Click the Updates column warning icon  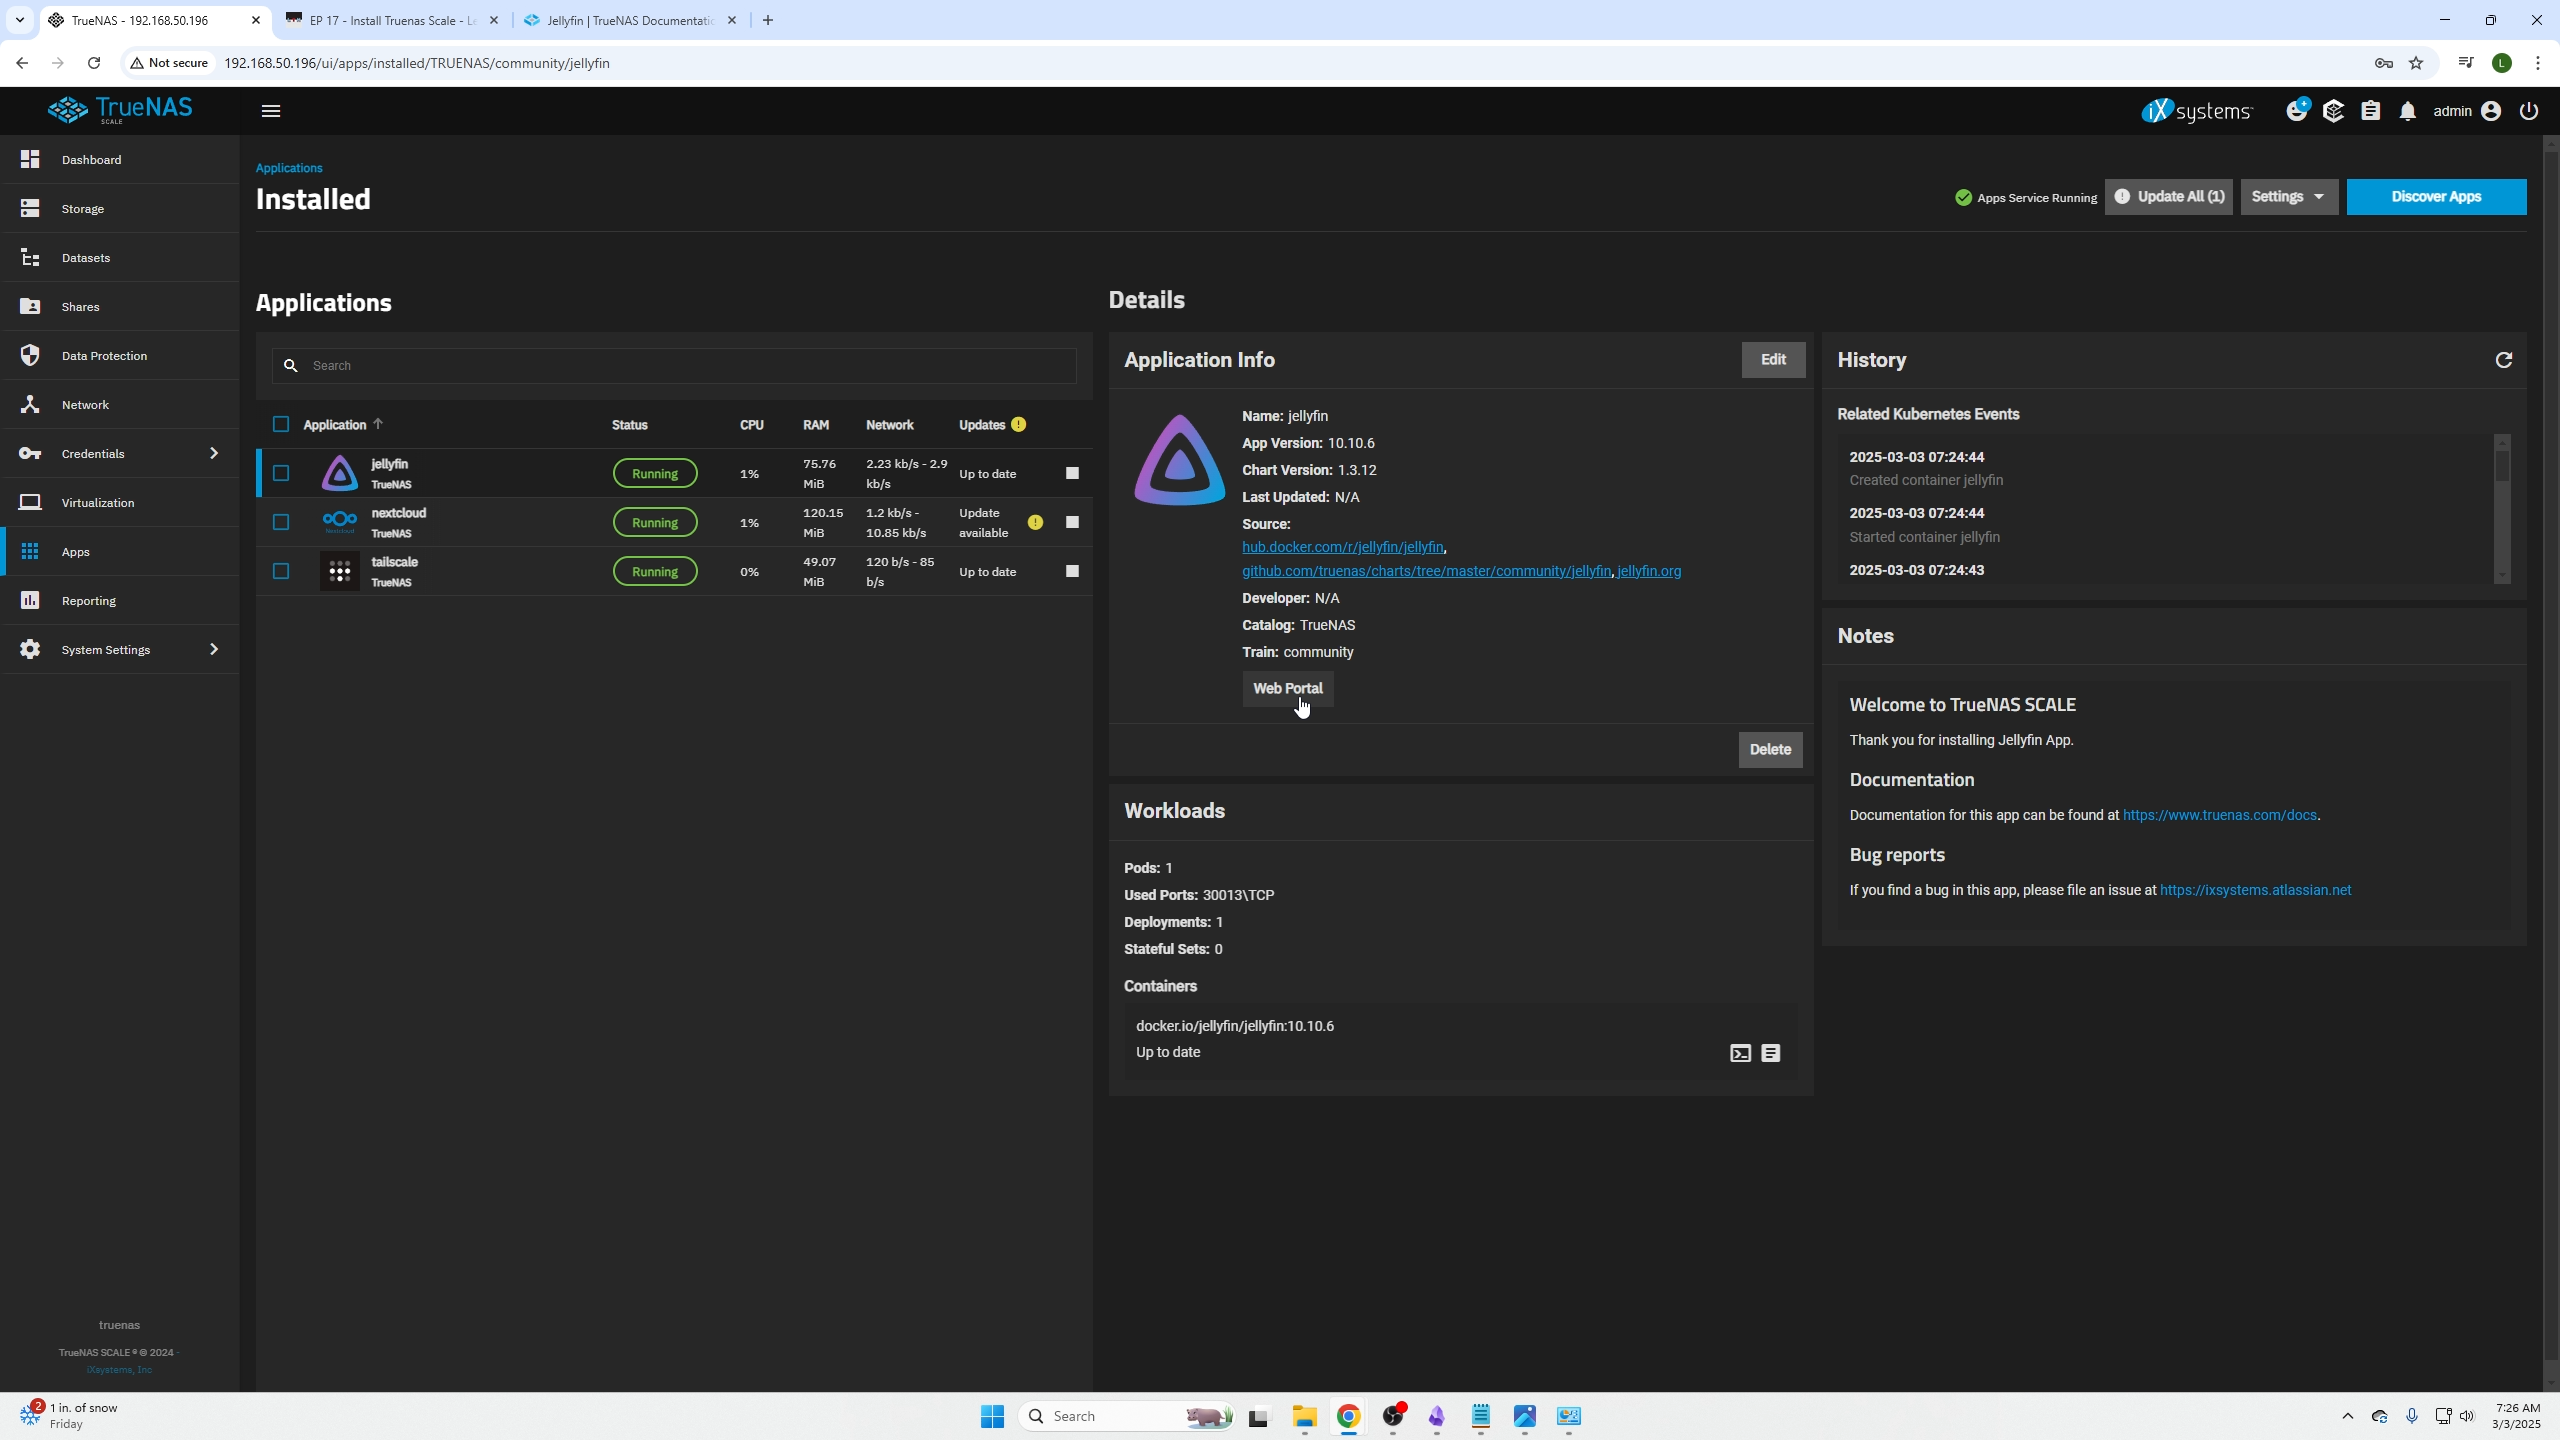[1018, 425]
